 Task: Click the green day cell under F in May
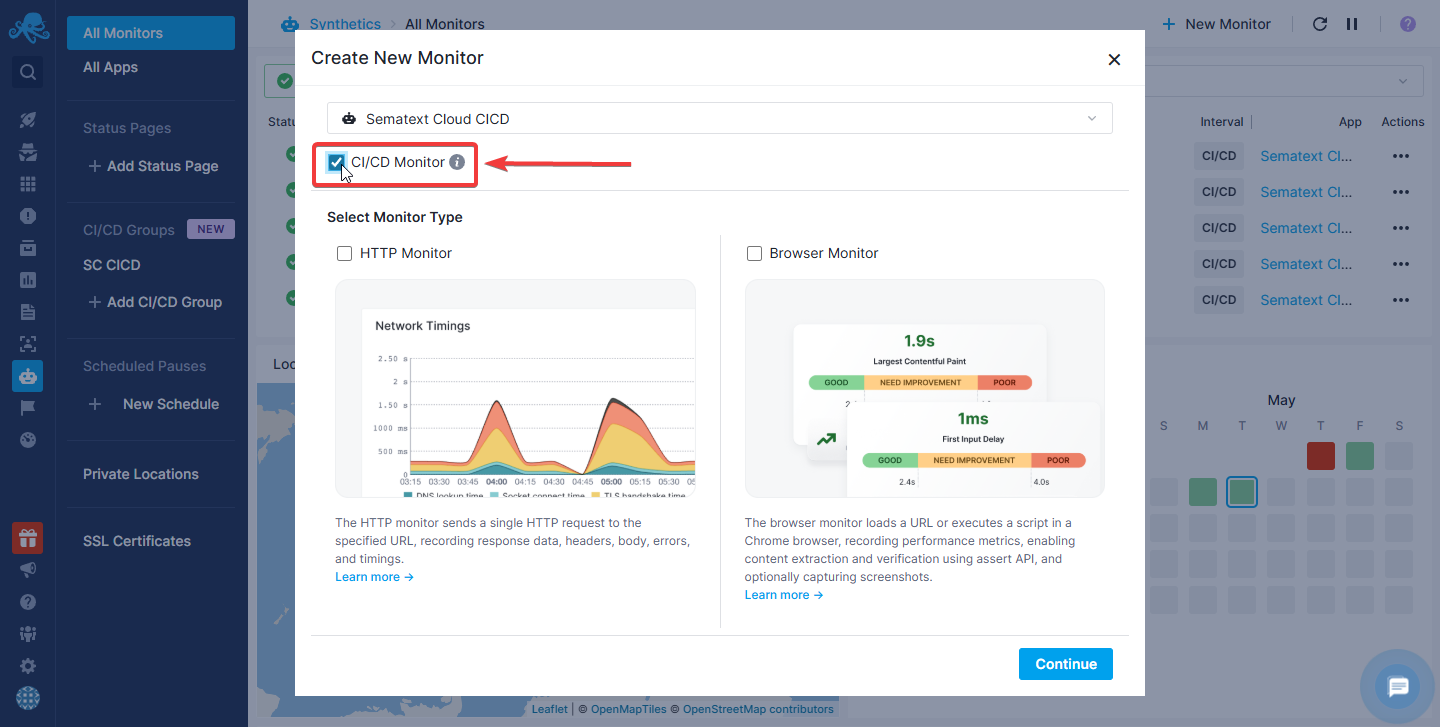coord(1360,456)
